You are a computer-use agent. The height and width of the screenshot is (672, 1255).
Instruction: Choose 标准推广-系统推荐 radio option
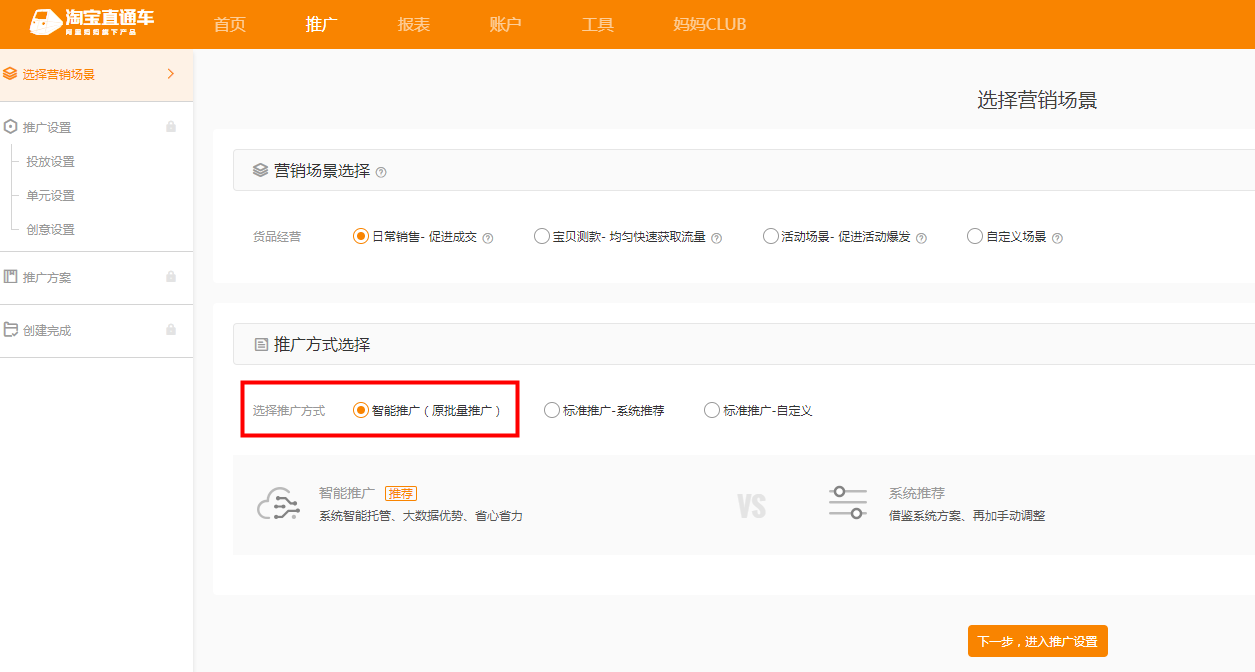pyautogui.click(x=552, y=410)
